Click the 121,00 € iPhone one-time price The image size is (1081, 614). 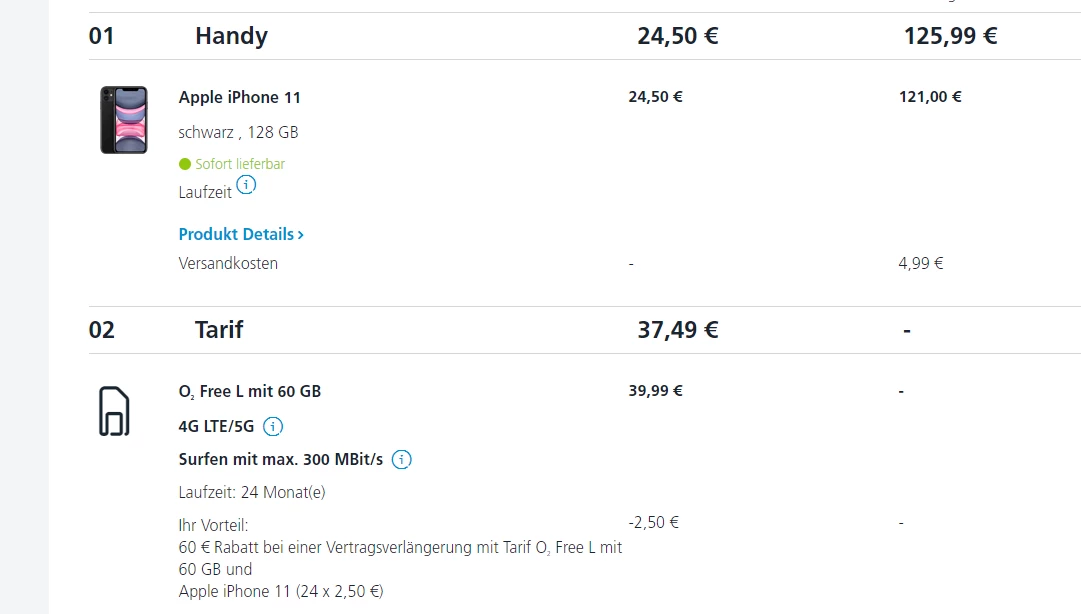coord(930,97)
